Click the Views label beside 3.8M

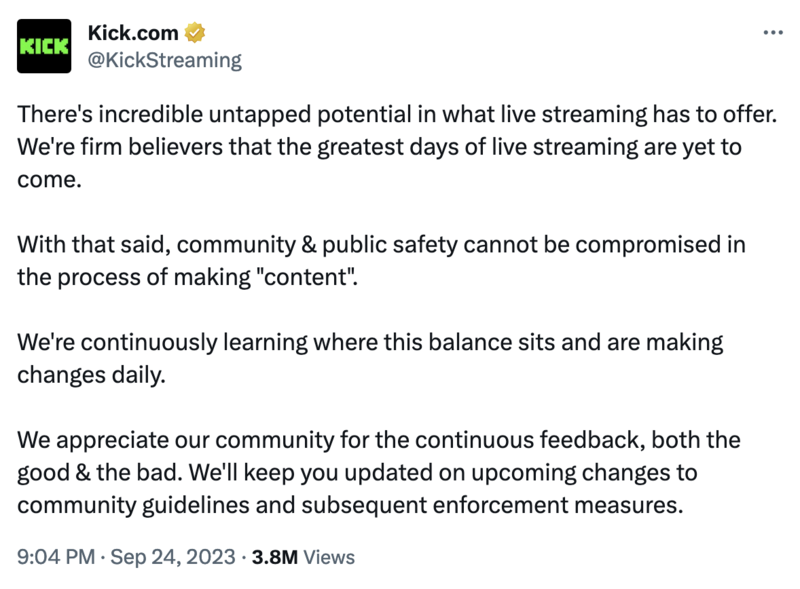[329, 557]
